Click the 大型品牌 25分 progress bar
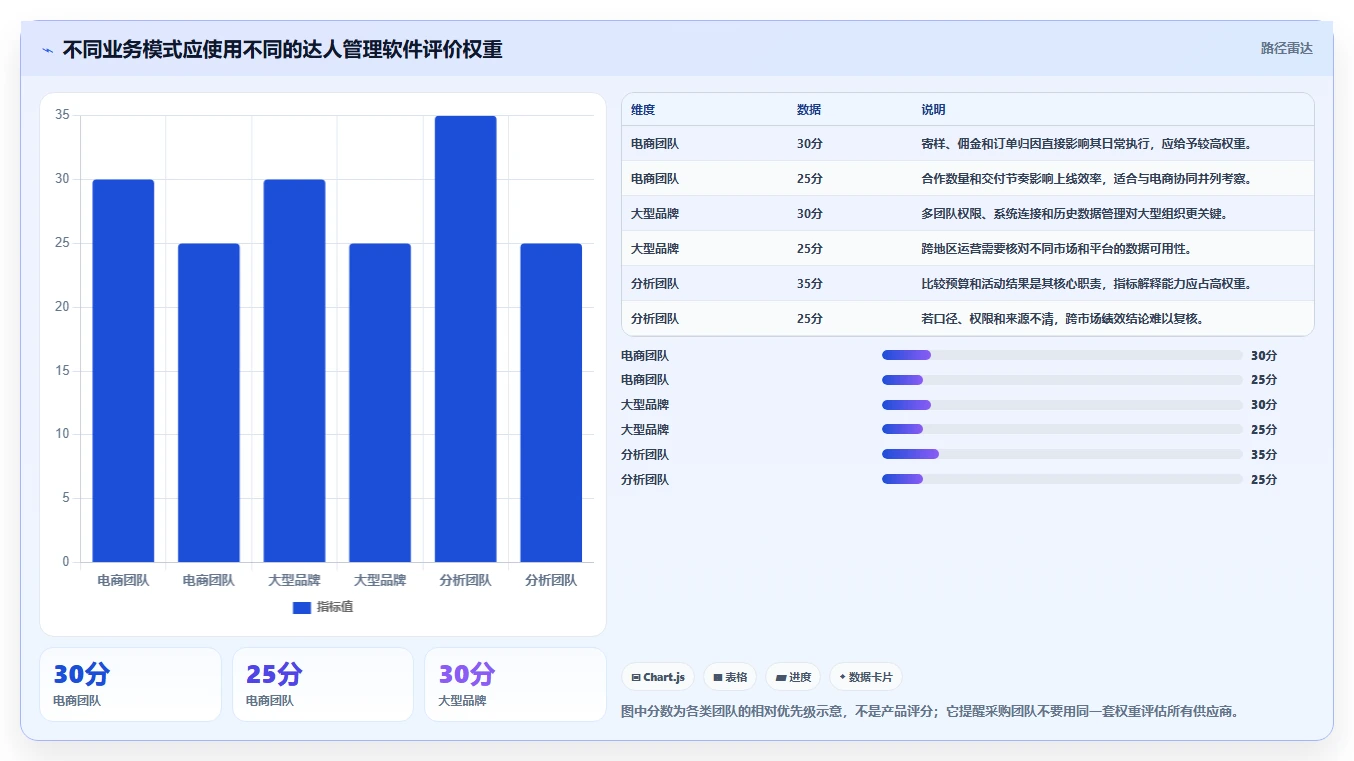 pyautogui.click(x=1062, y=430)
